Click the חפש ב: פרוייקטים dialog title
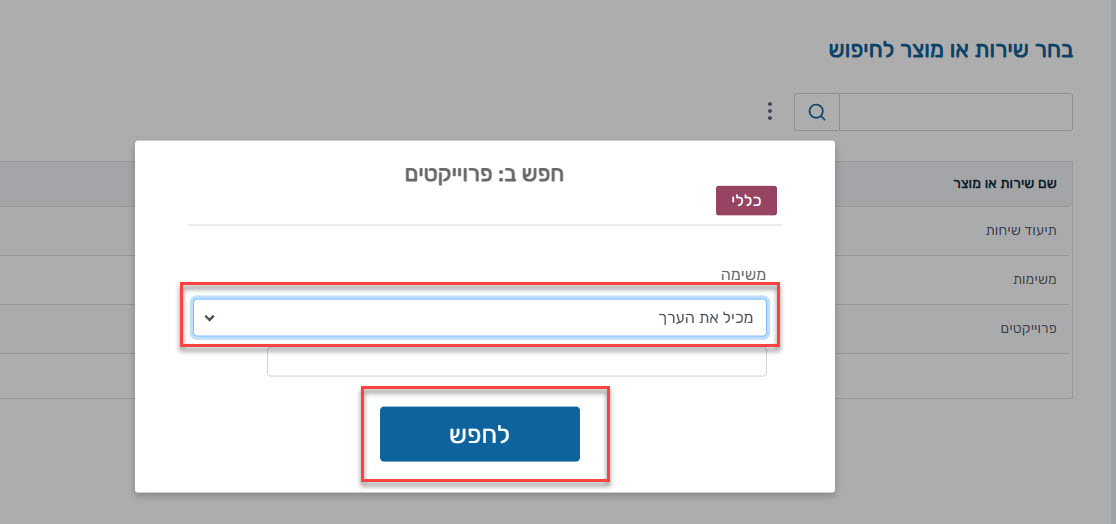This screenshot has height=524, width=1116. tap(484, 174)
